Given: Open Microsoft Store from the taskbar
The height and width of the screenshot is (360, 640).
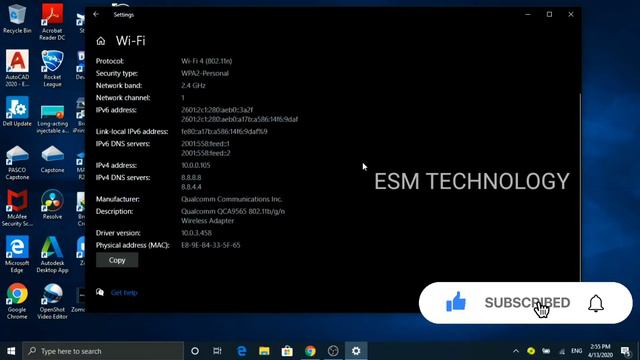Looking at the screenshot, I should (x=287, y=351).
